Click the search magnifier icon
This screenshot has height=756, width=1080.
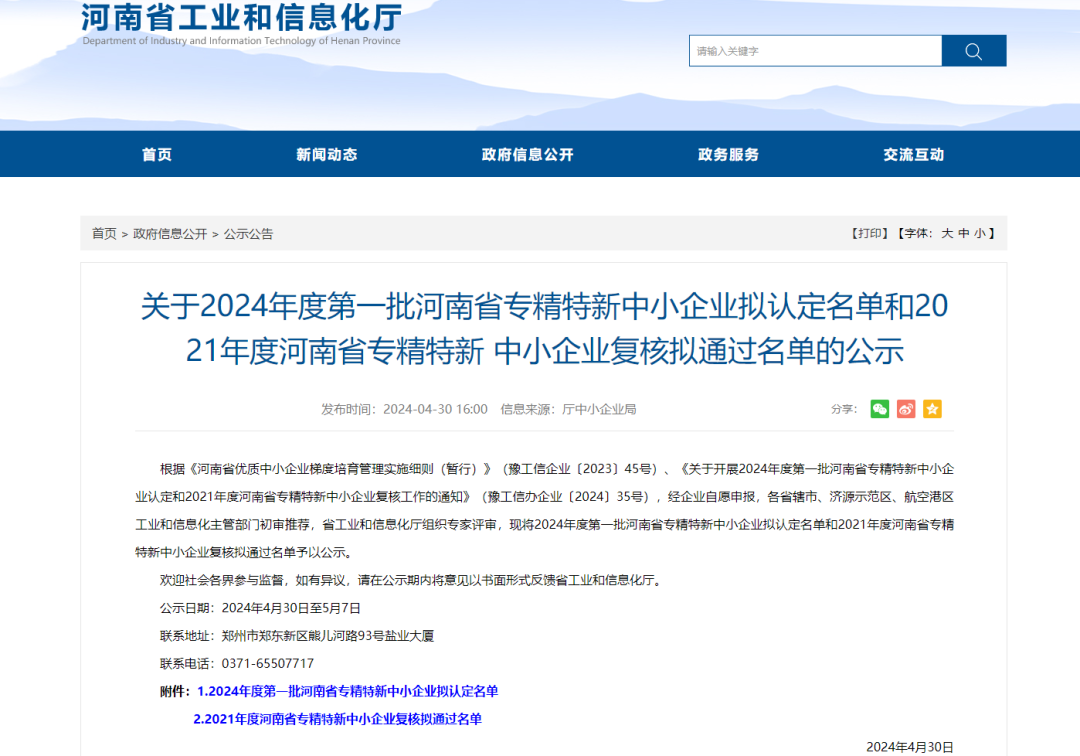pos(973,50)
